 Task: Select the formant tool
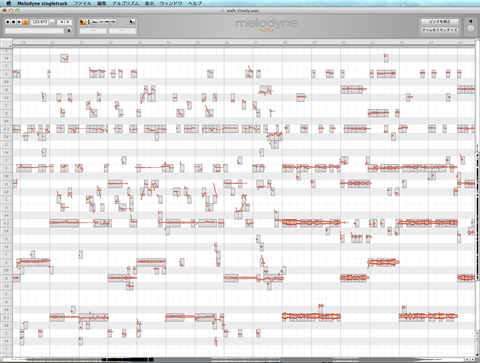[x=95, y=22]
